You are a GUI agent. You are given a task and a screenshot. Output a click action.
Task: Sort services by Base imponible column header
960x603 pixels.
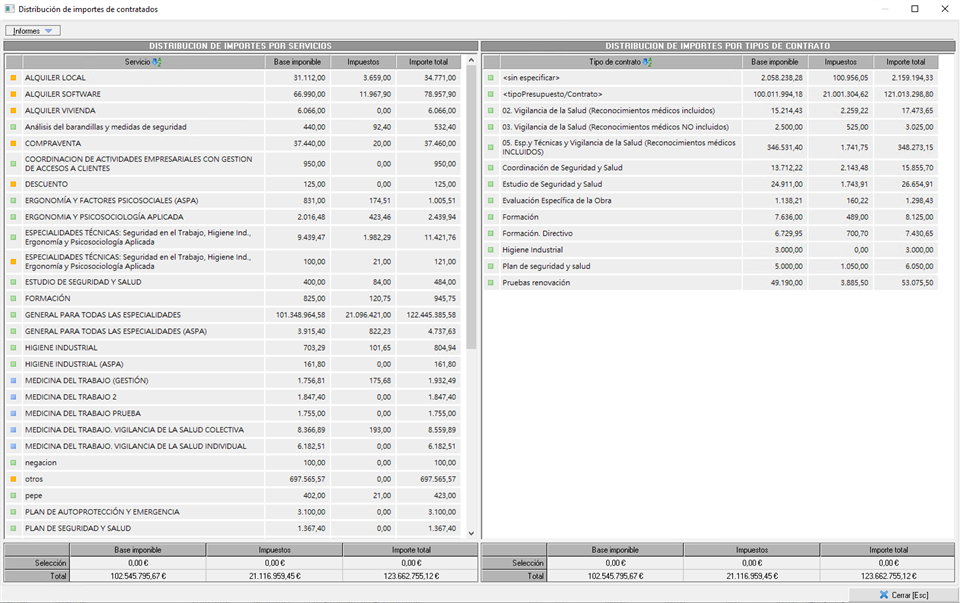[297, 62]
